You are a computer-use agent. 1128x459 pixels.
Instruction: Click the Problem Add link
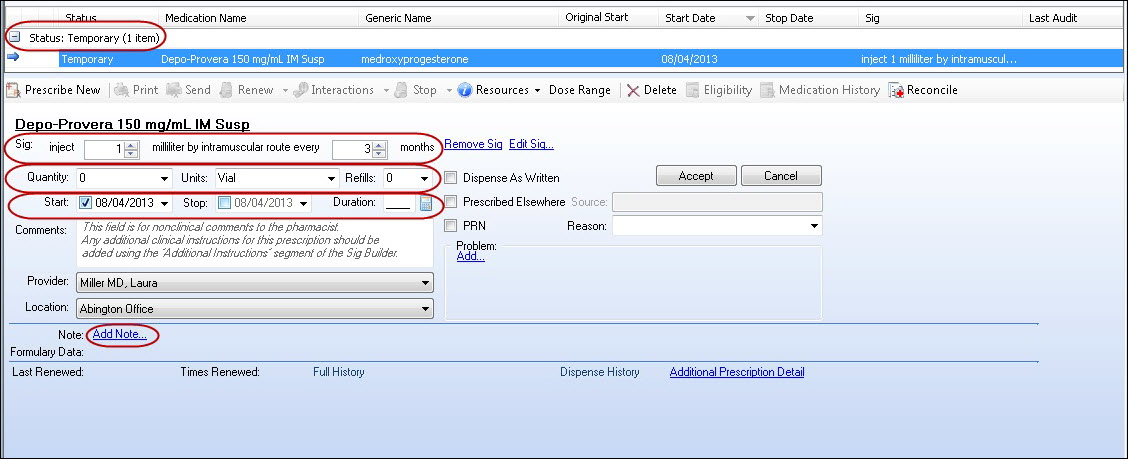(x=470, y=255)
